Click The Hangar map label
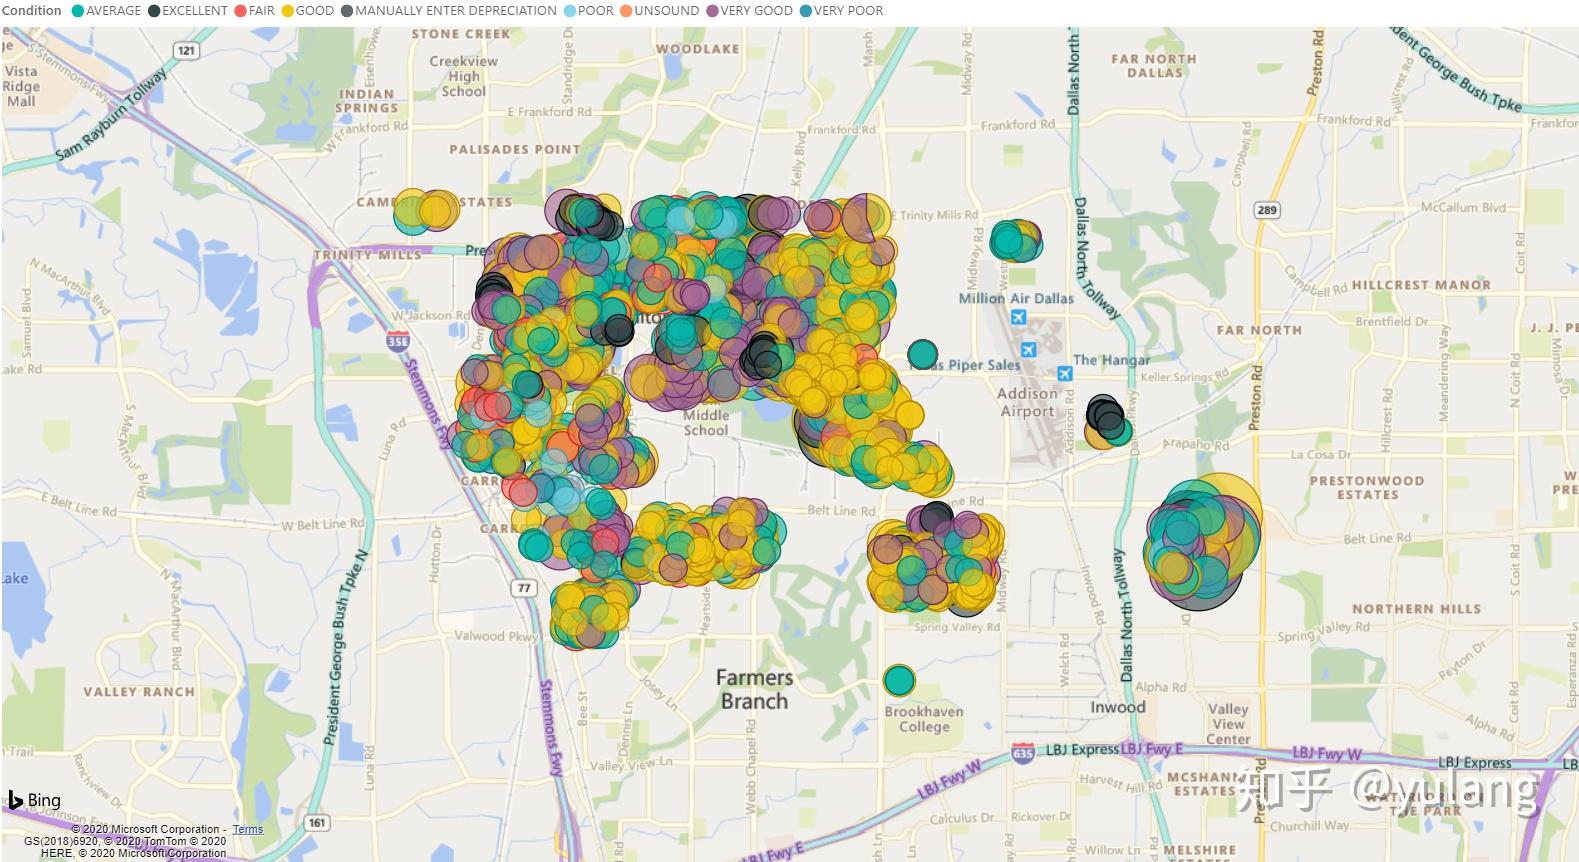The image size is (1579, 862). tap(1111, 360)
